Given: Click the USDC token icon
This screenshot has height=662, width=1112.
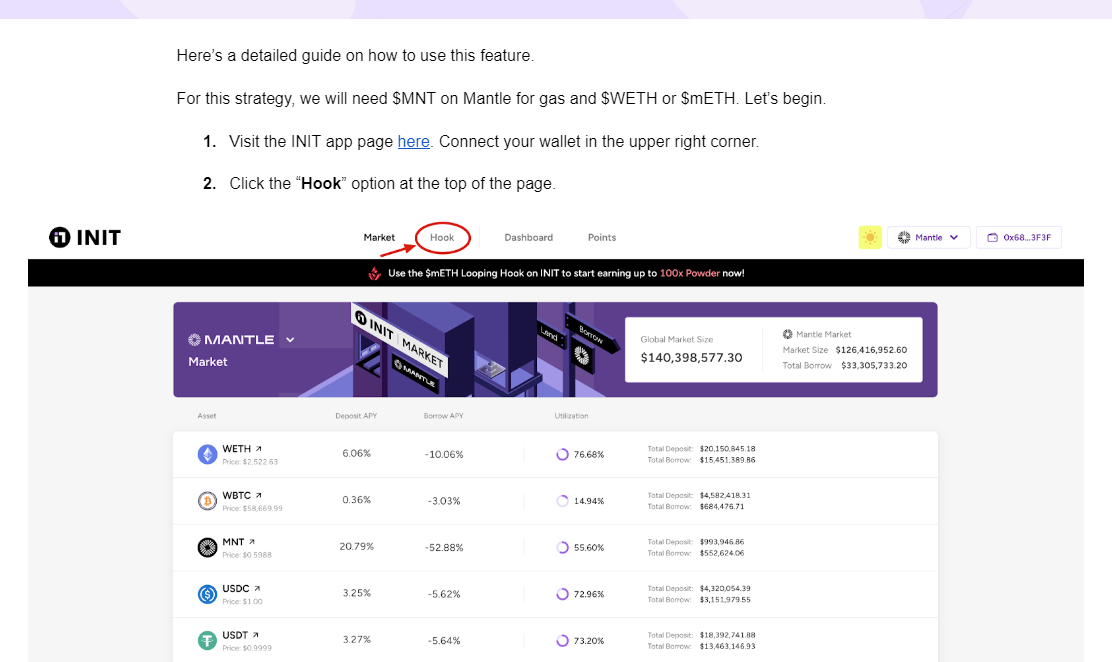Looking at the screenshot, I should tap(207, 594).
